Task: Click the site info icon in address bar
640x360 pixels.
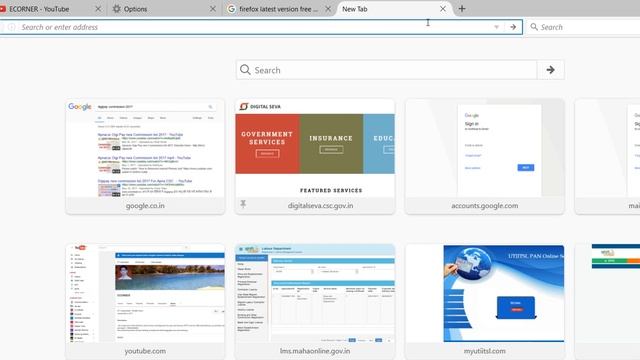Action: [11, 27]
